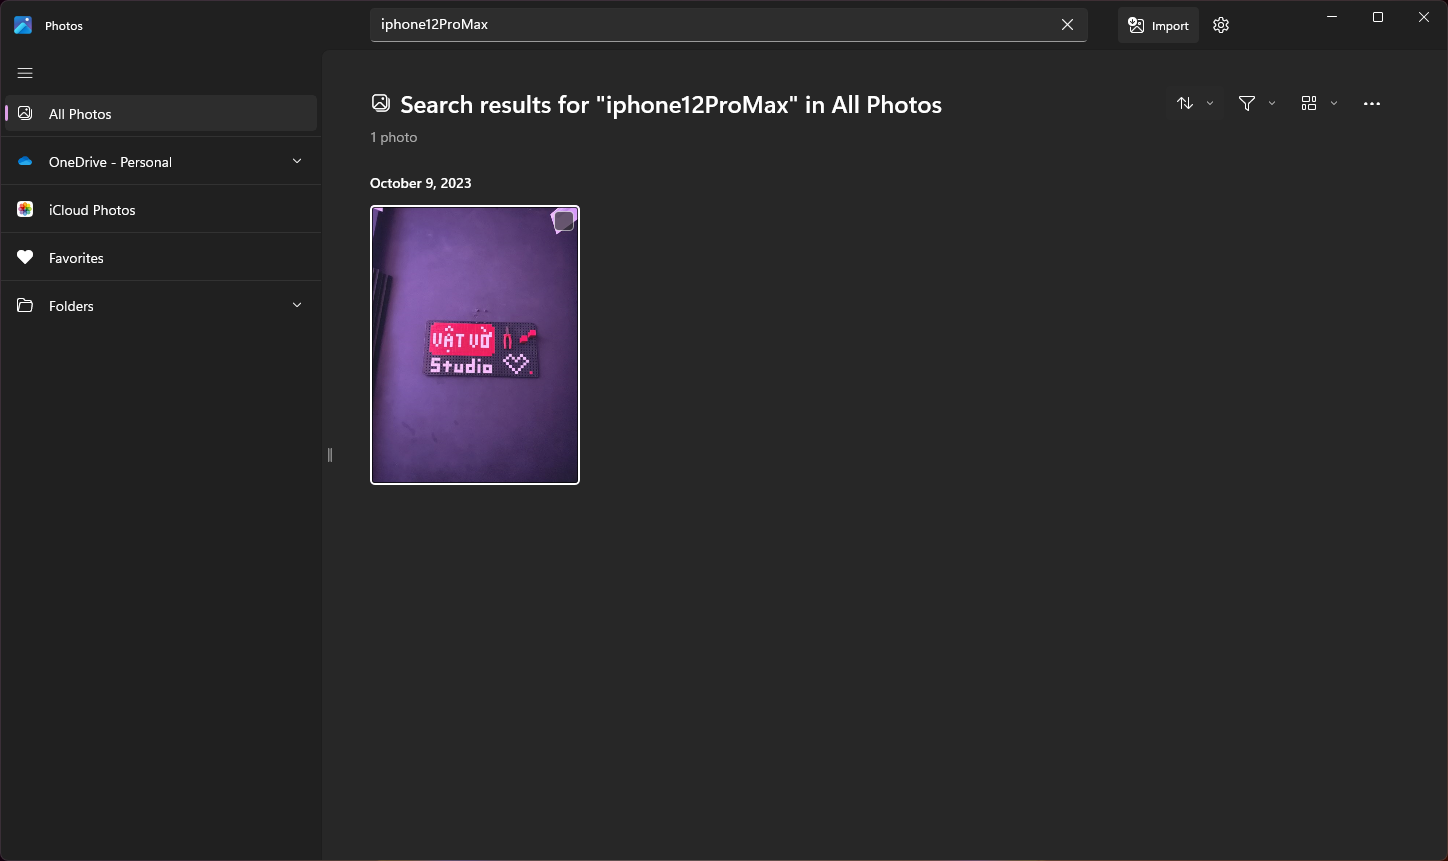The width and height of the screenshot is (1448, 861).
Task: Open the hamburger navigation menu
Action: point(25,73)
